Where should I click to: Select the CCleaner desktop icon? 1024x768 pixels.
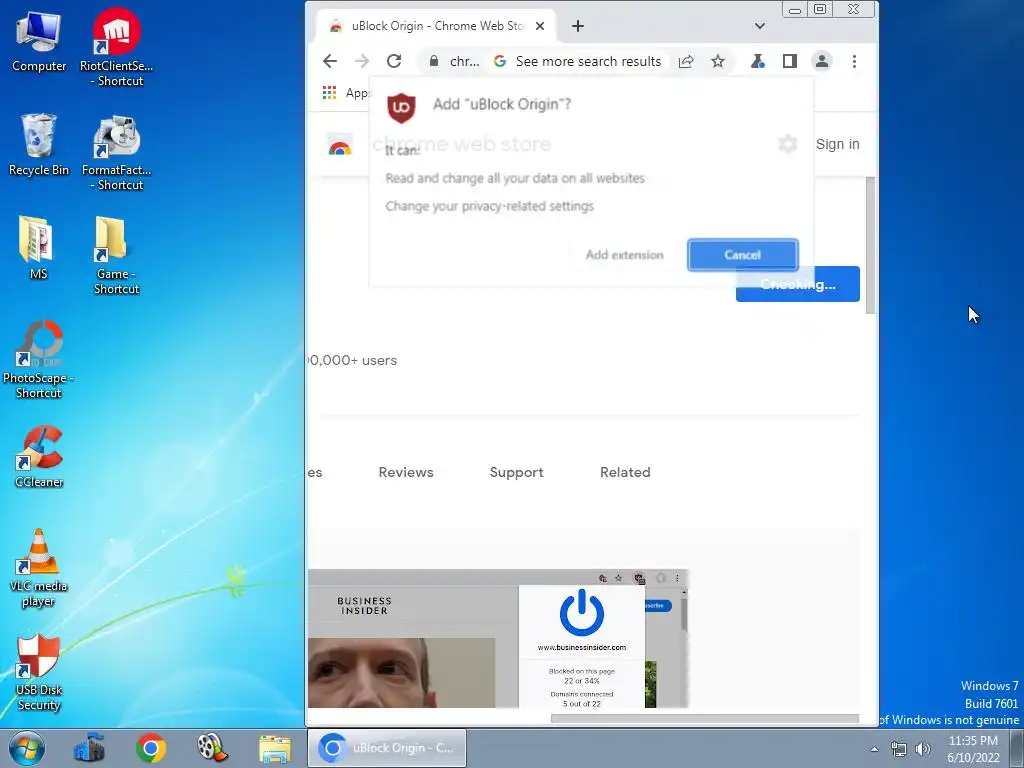[39, 457]
